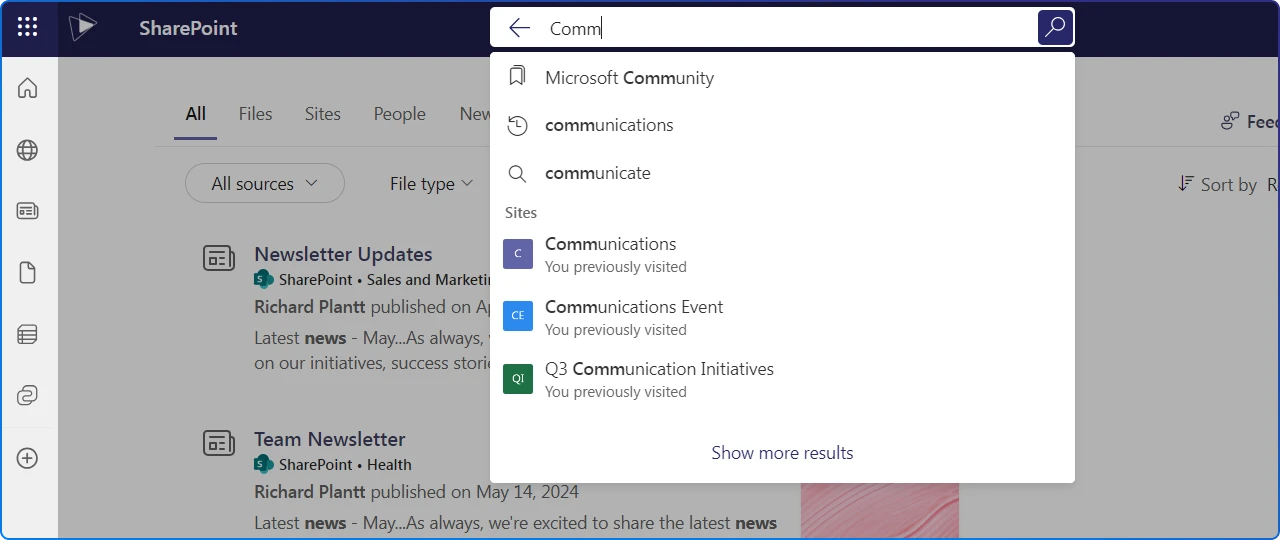
Task: Click history clock icon beside communications
Action: (517, 126)
